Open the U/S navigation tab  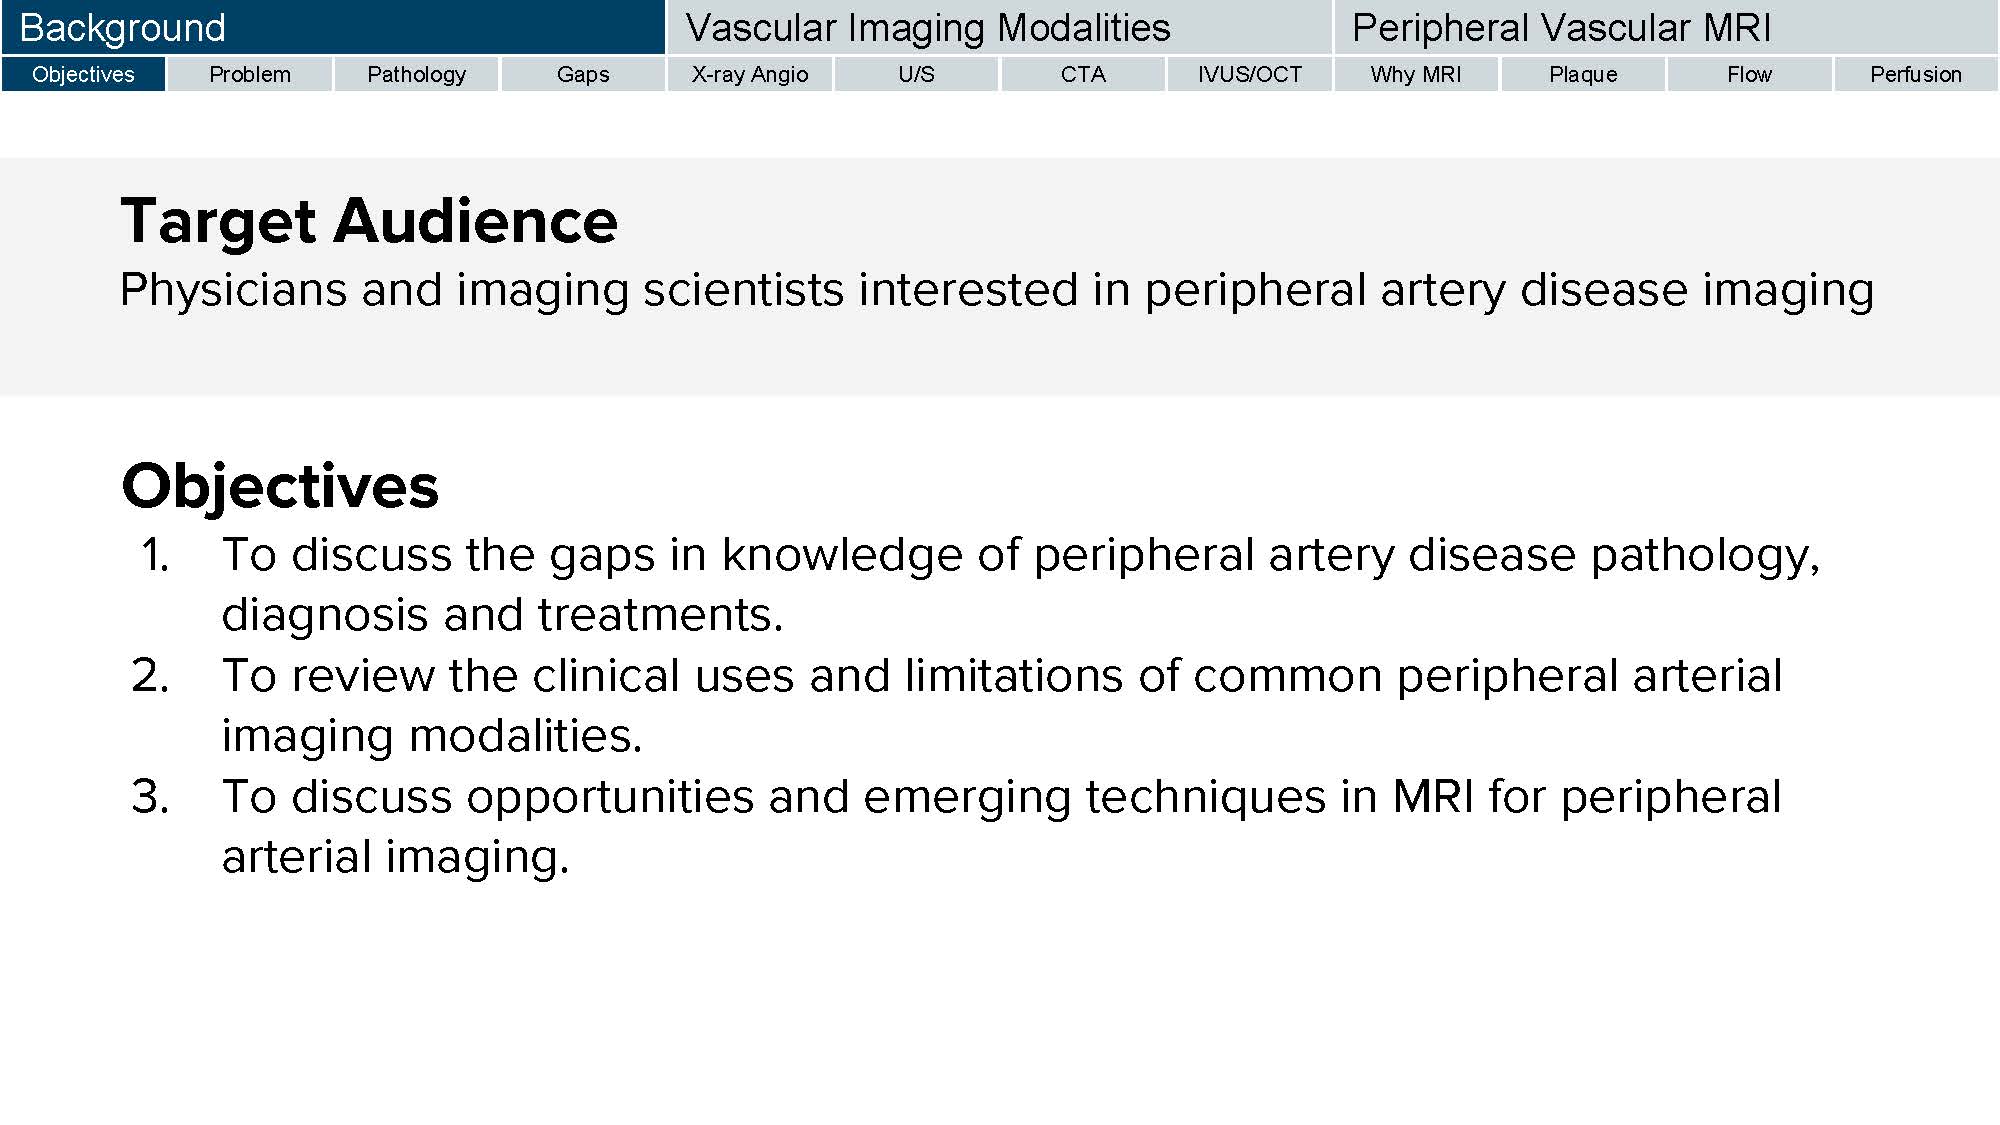pos(916,75)
